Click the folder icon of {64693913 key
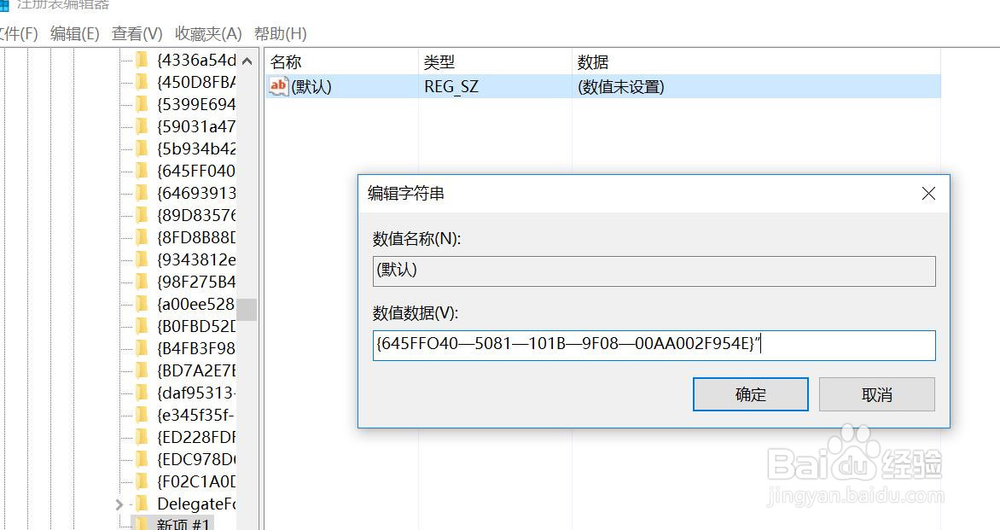 [x=142, y=193]
